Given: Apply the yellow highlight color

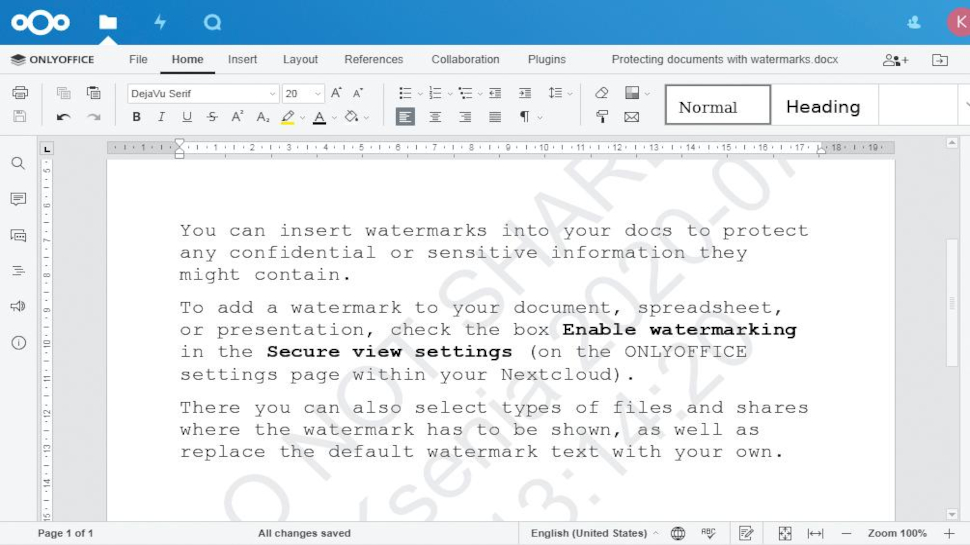Looking at the screenshot, I should (288, 117).
